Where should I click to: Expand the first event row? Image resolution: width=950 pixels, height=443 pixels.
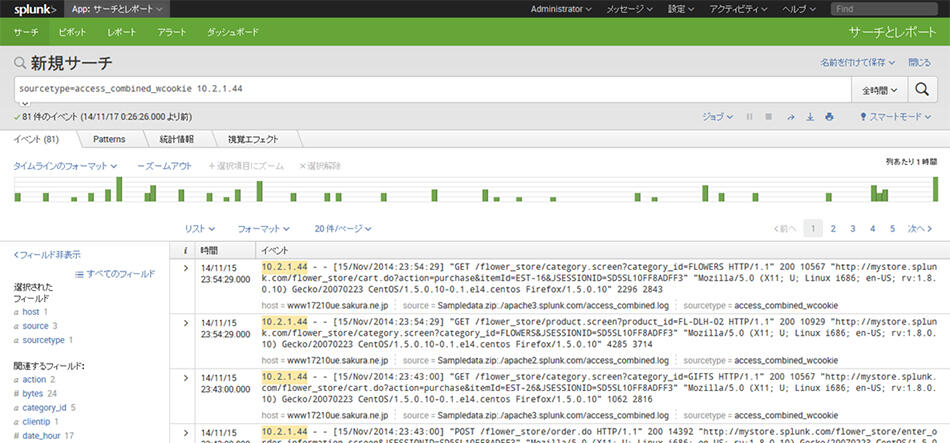[186, 267]
